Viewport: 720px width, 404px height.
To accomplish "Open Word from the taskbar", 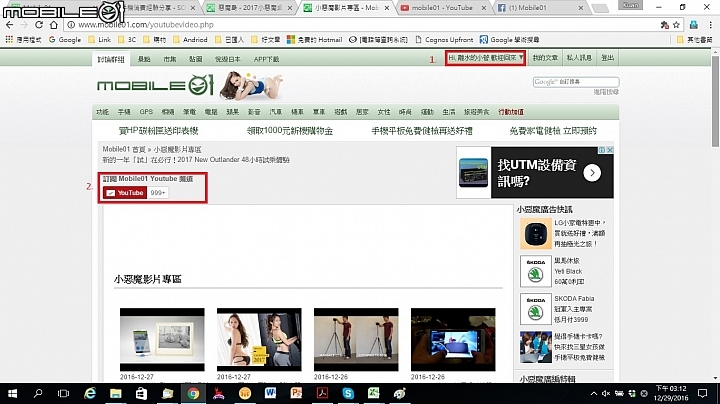I will pos(270,393).
